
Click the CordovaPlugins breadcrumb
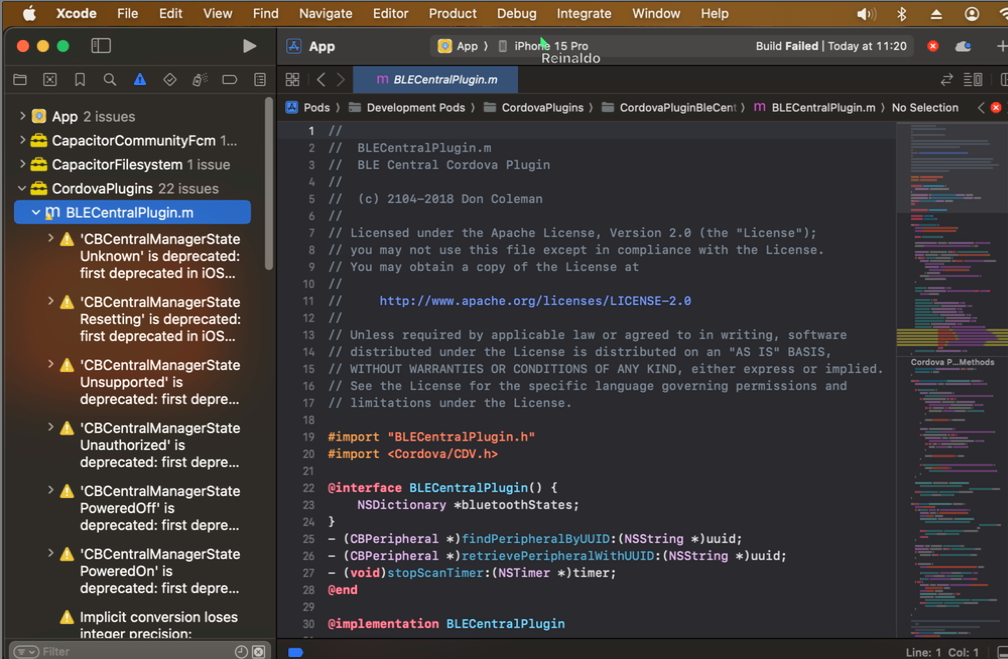pos(534,107)
